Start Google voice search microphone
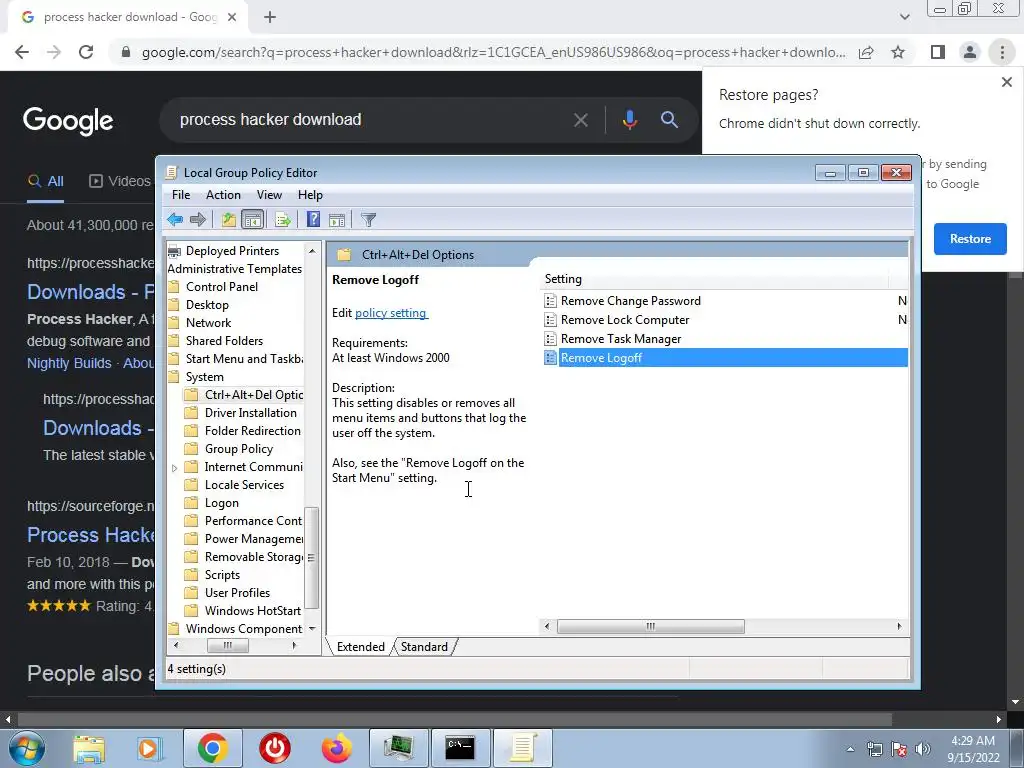Screen dimensions: 1024x768 tap(630, 120)
